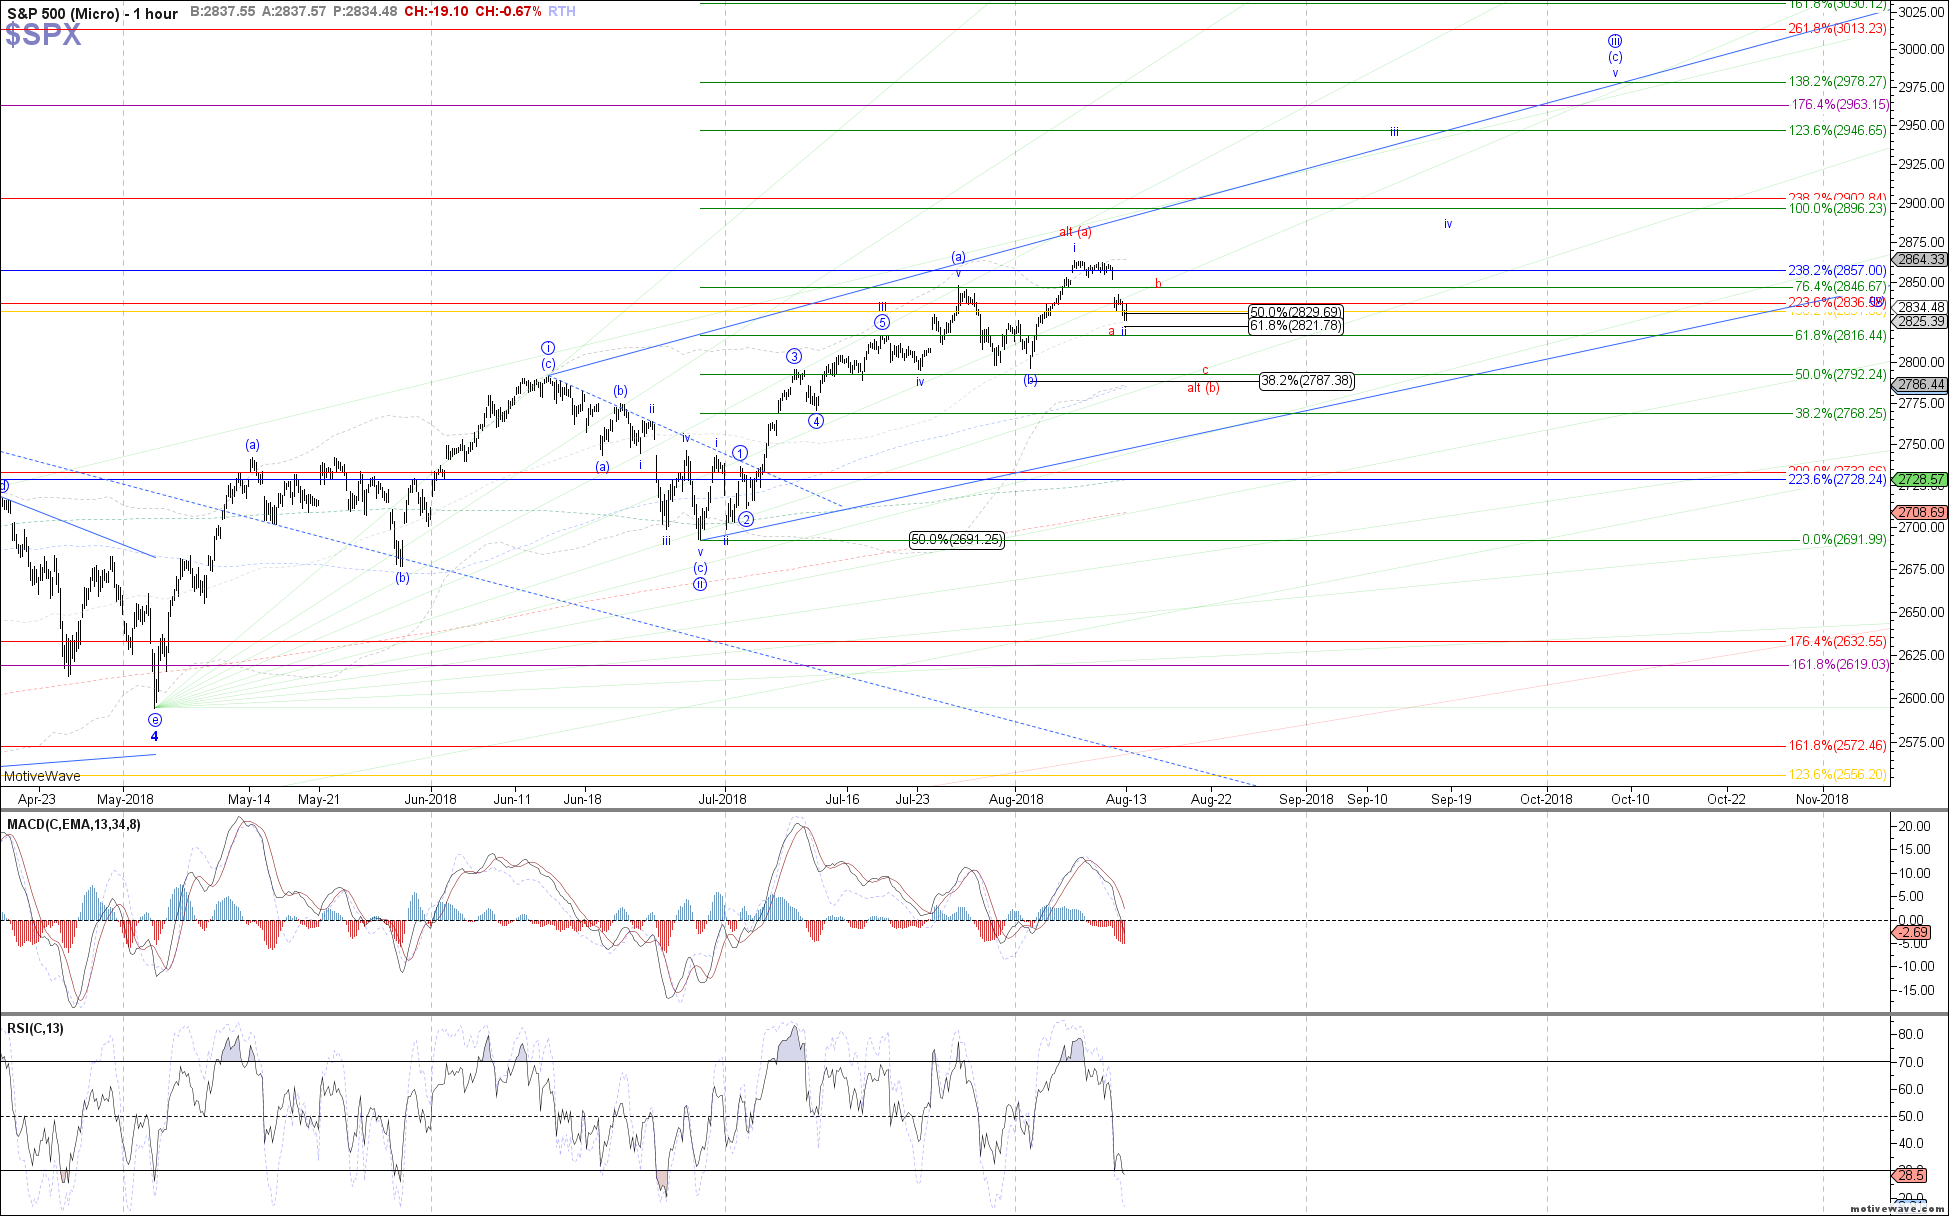This screenshot has width=1949, height=1216.
Task: Click the Jul-2018 date on the time axis
Action: coord(722,799)
